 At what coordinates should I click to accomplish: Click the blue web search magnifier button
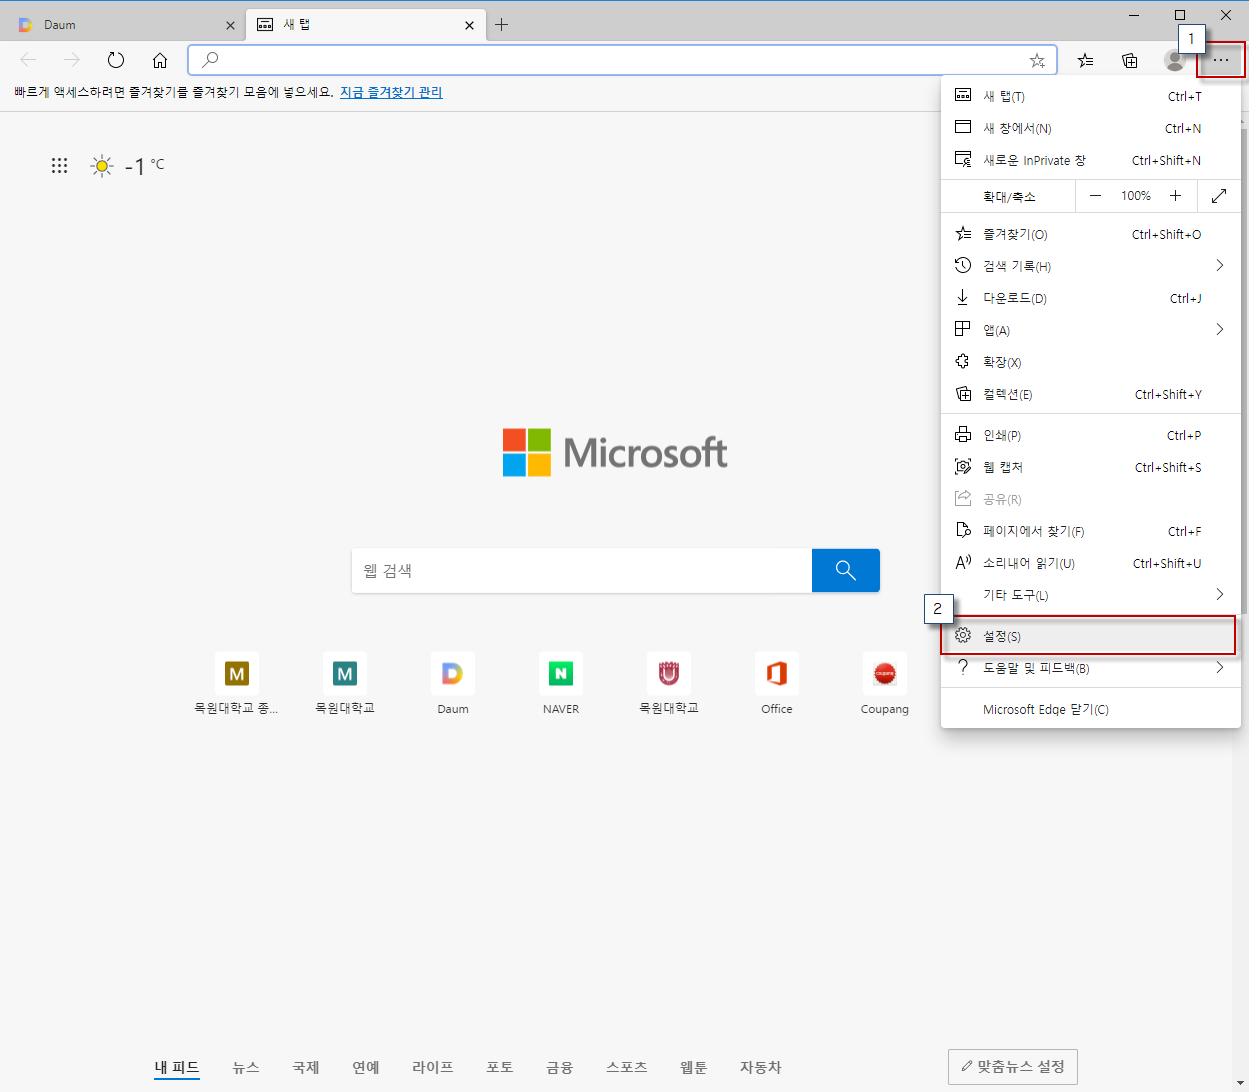pos(845,570)
